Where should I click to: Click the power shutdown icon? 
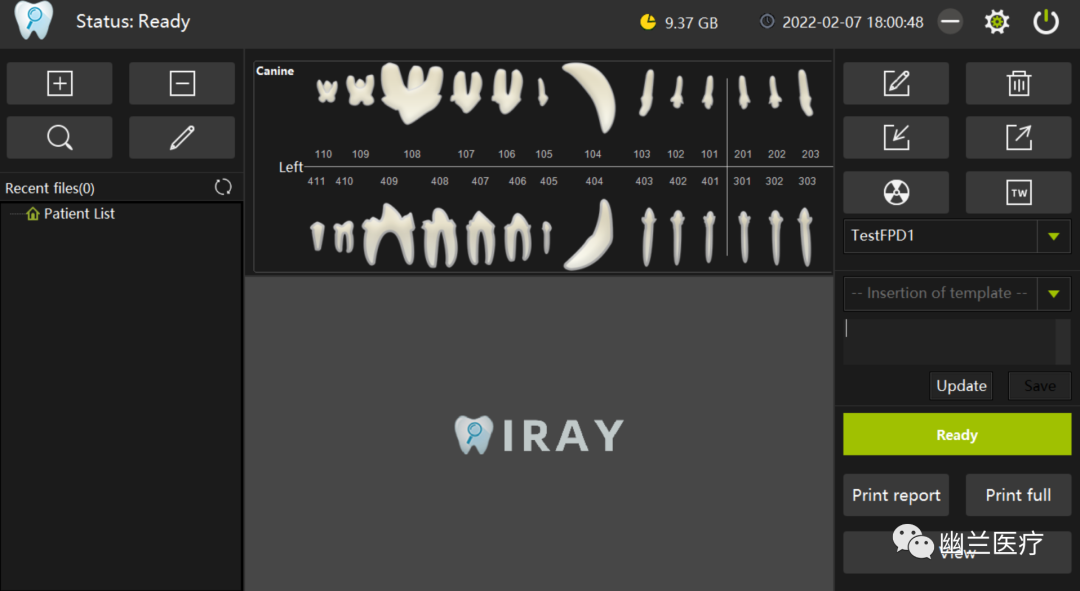click(x=1046, y=22)
